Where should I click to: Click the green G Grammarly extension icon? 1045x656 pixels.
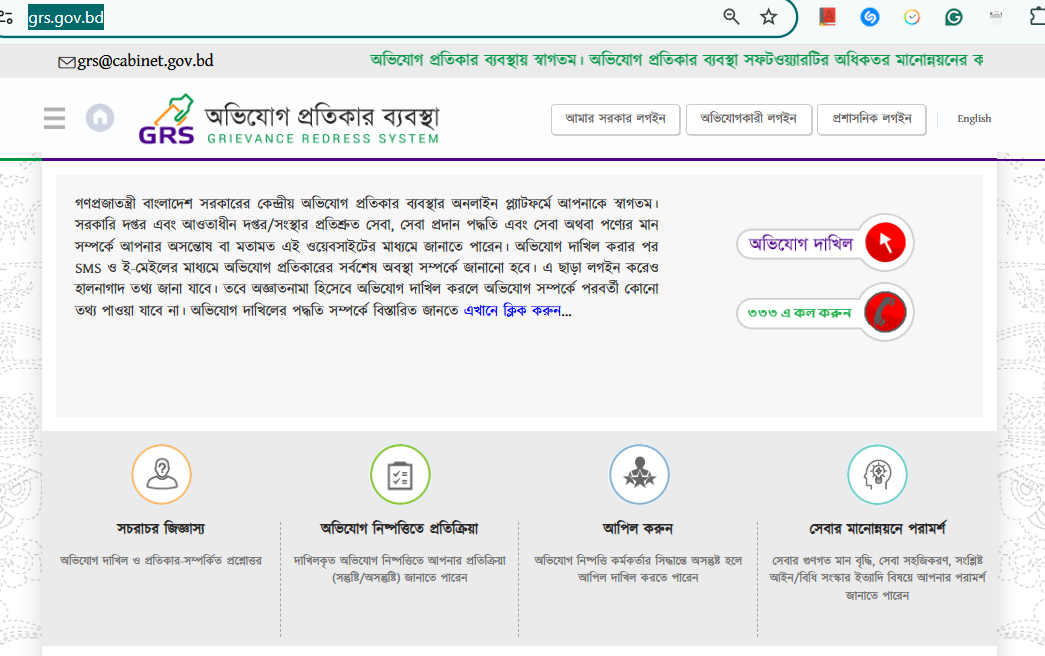pyautogui.click(x=954, y=17)
